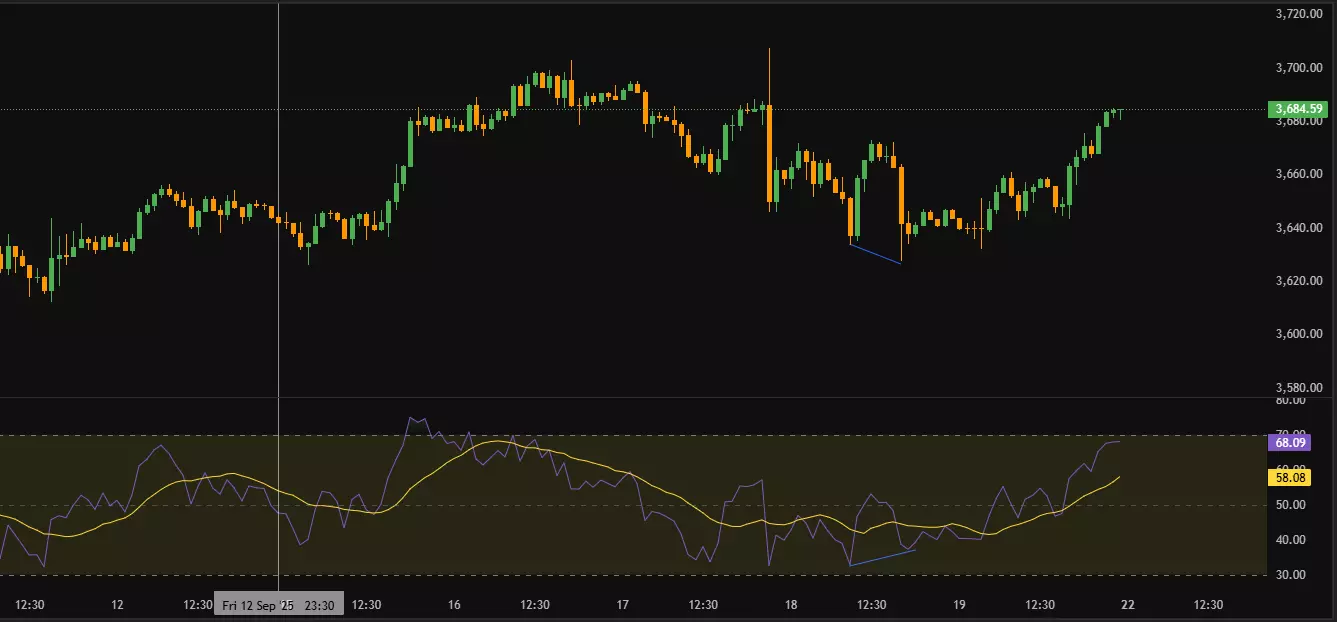Image resolution: width=1337 pixels, height=622 pixels.
Task: Click the 3,720.00 price axis label
Action: (x=1298, y=14)
